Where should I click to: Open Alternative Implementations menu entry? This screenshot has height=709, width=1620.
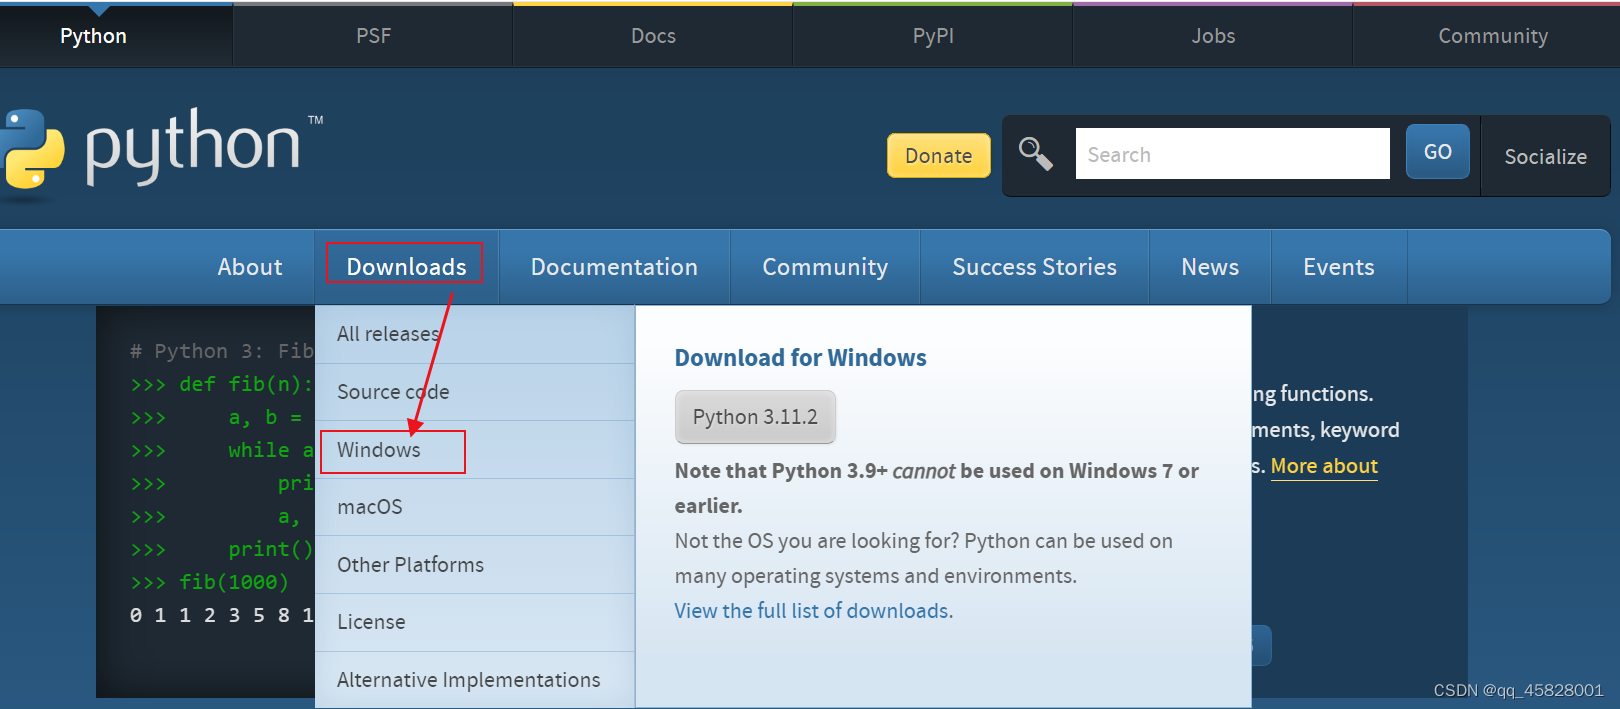pos(468,680)
